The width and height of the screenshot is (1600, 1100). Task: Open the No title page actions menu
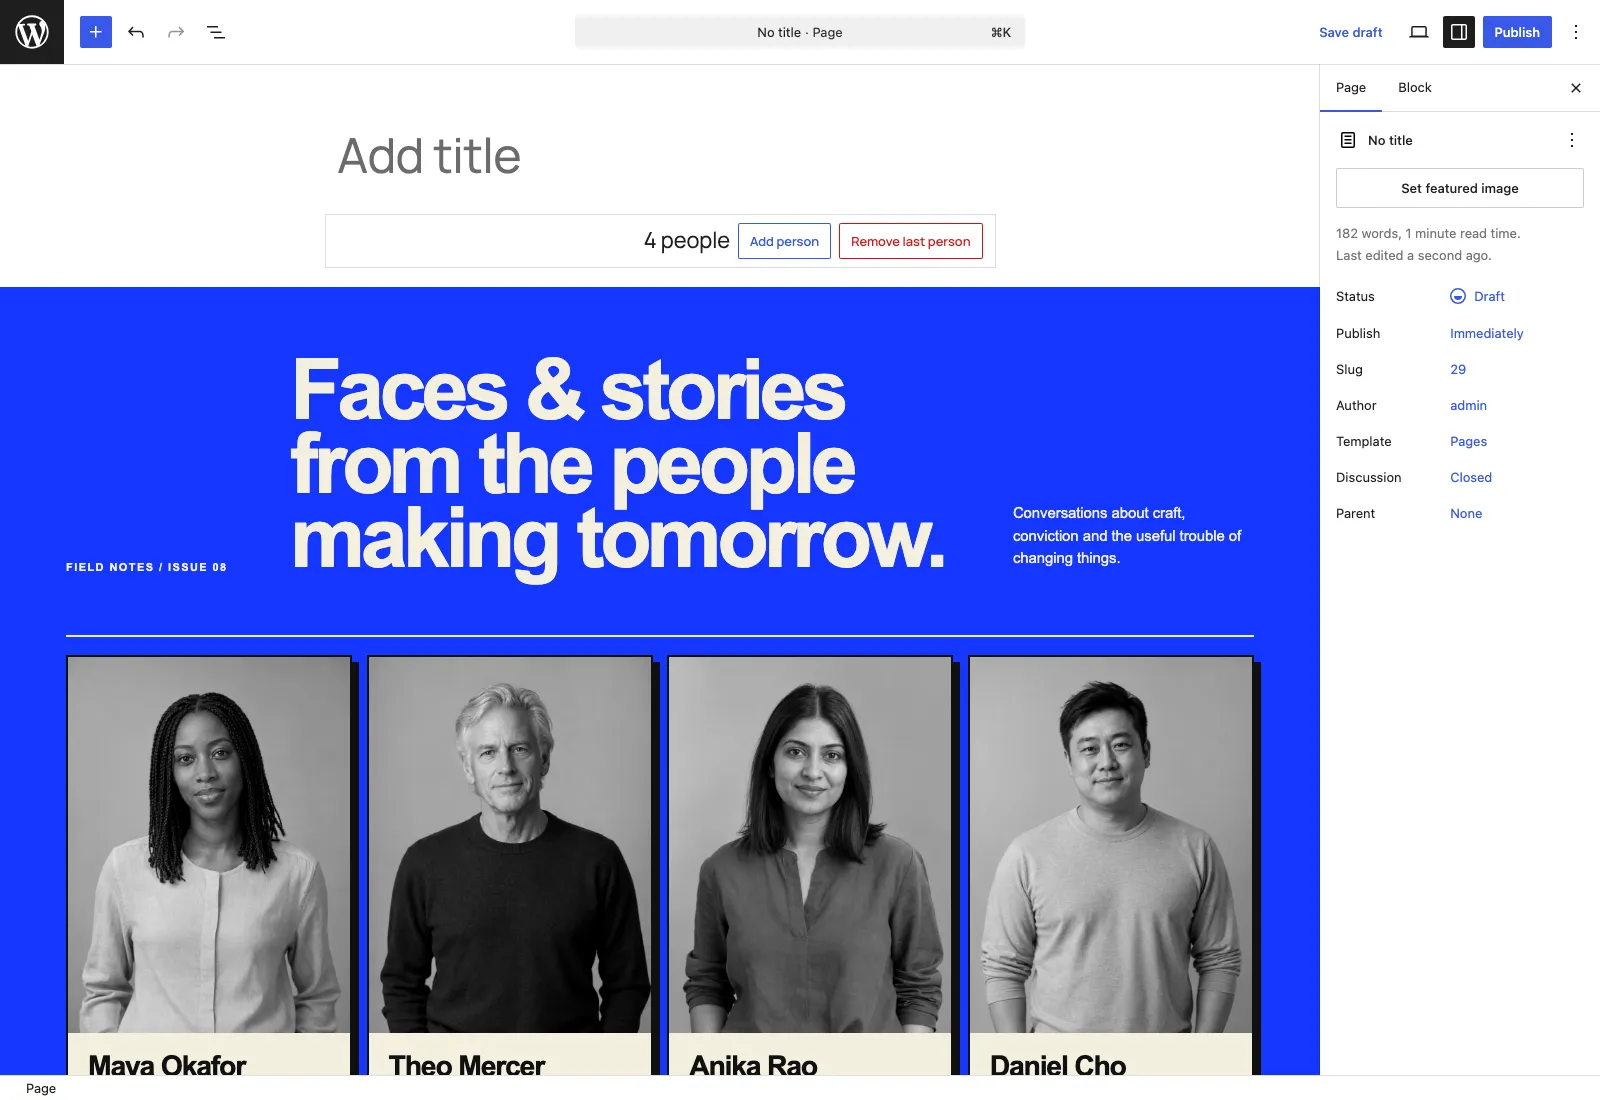[1572, 140]
